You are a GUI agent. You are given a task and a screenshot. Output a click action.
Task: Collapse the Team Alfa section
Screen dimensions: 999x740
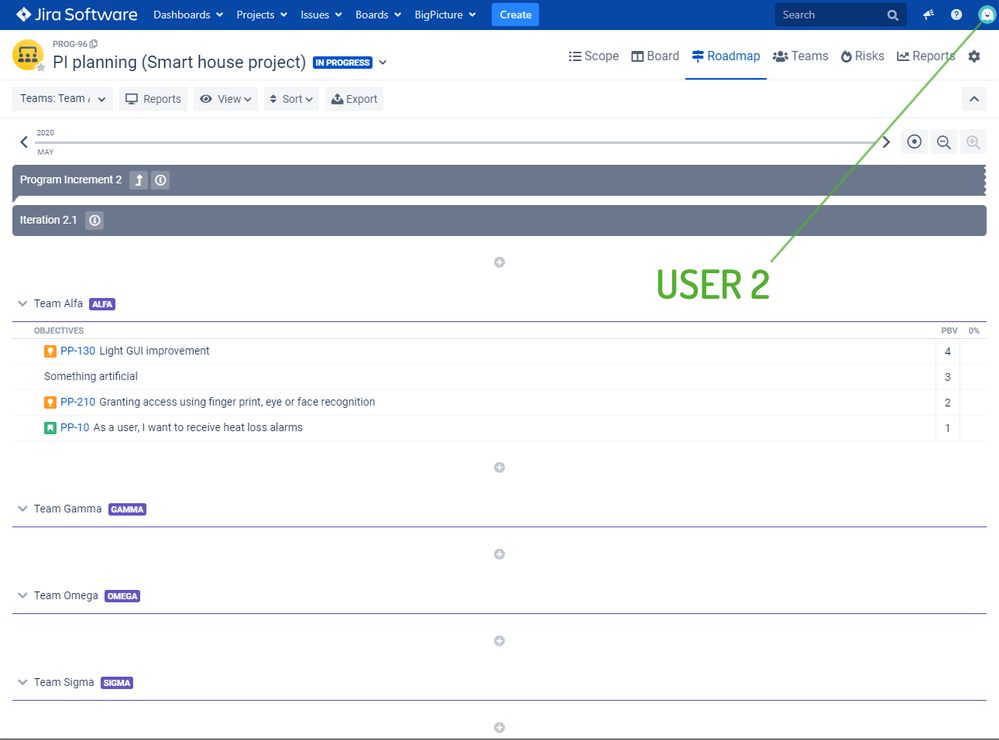[22, 303]
